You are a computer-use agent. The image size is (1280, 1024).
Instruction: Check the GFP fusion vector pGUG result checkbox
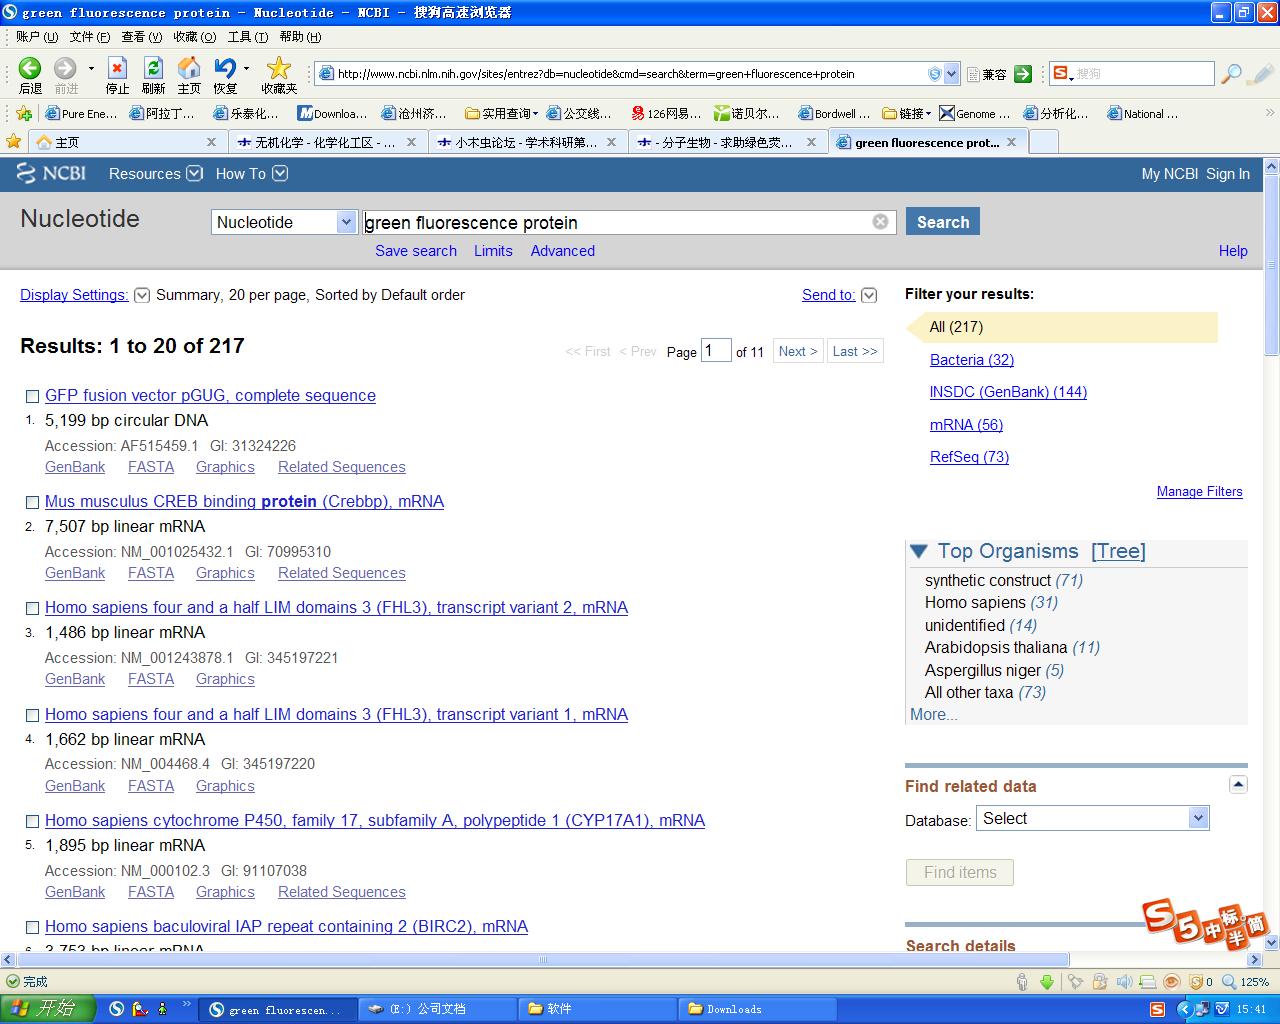click(32, 396)
